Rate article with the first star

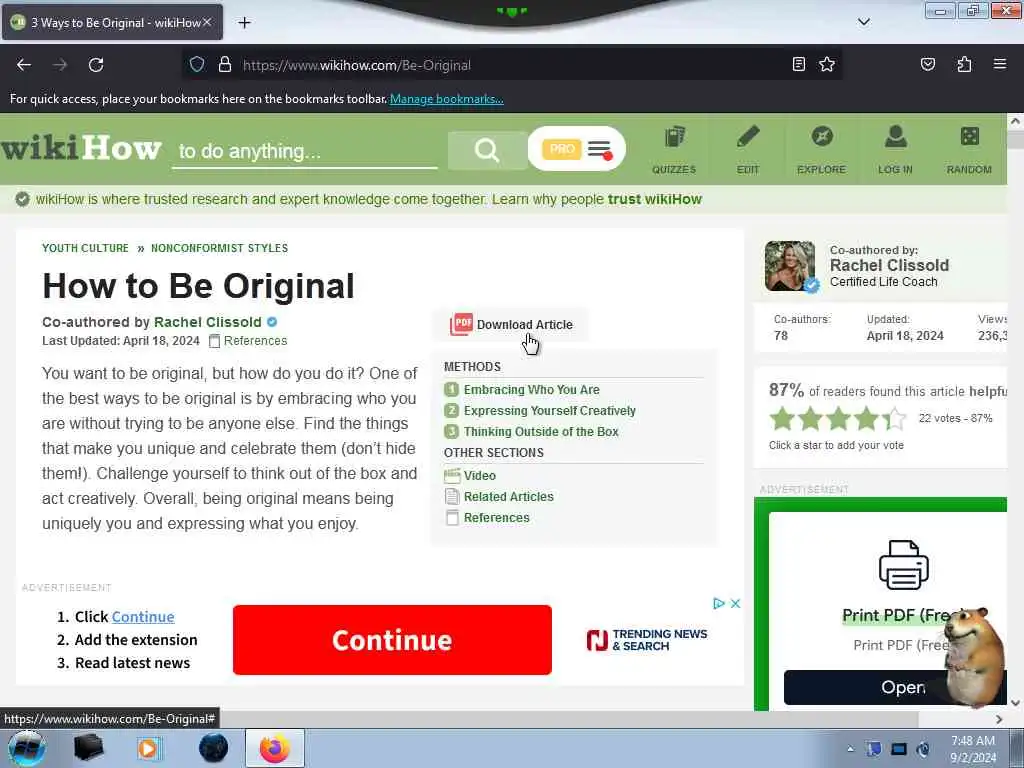pyautogui.click(x=782, y=418)
